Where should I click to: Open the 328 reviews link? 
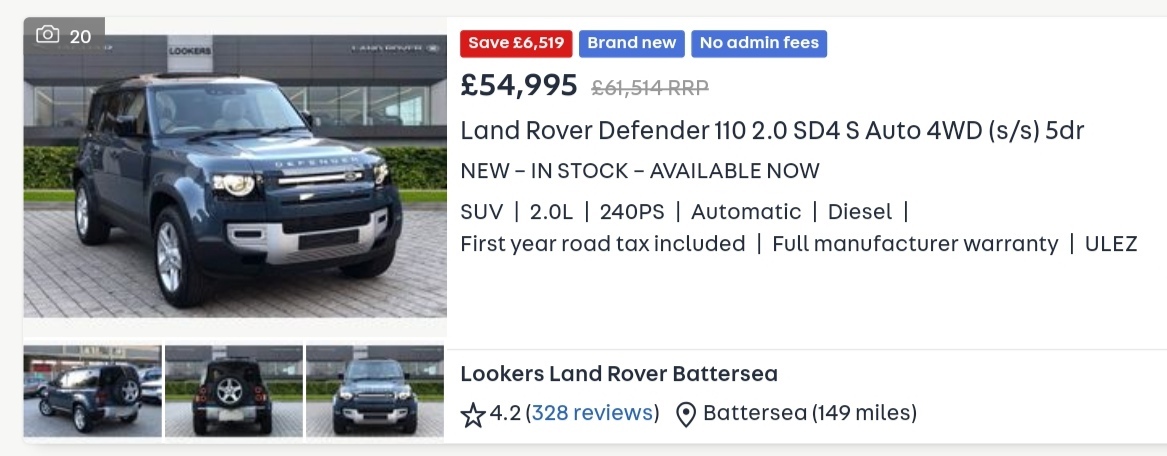[x=592, y=412]
